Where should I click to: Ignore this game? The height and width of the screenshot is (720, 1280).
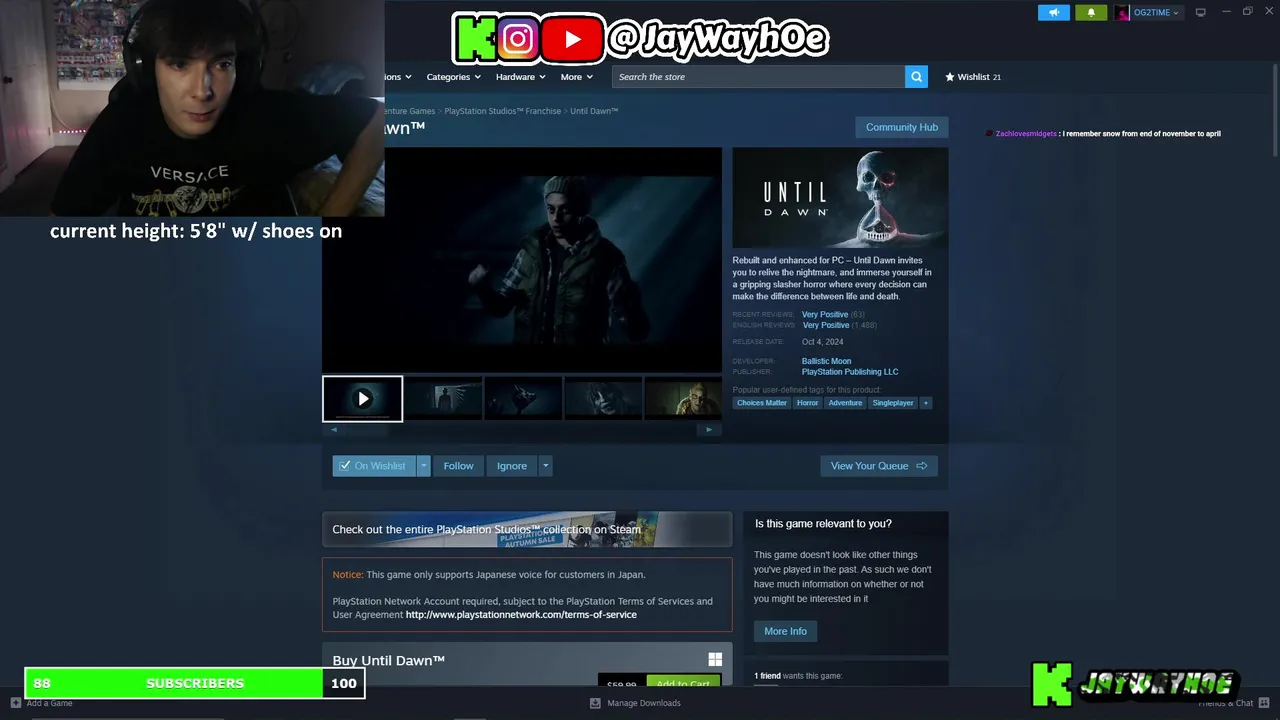[512, 466]
